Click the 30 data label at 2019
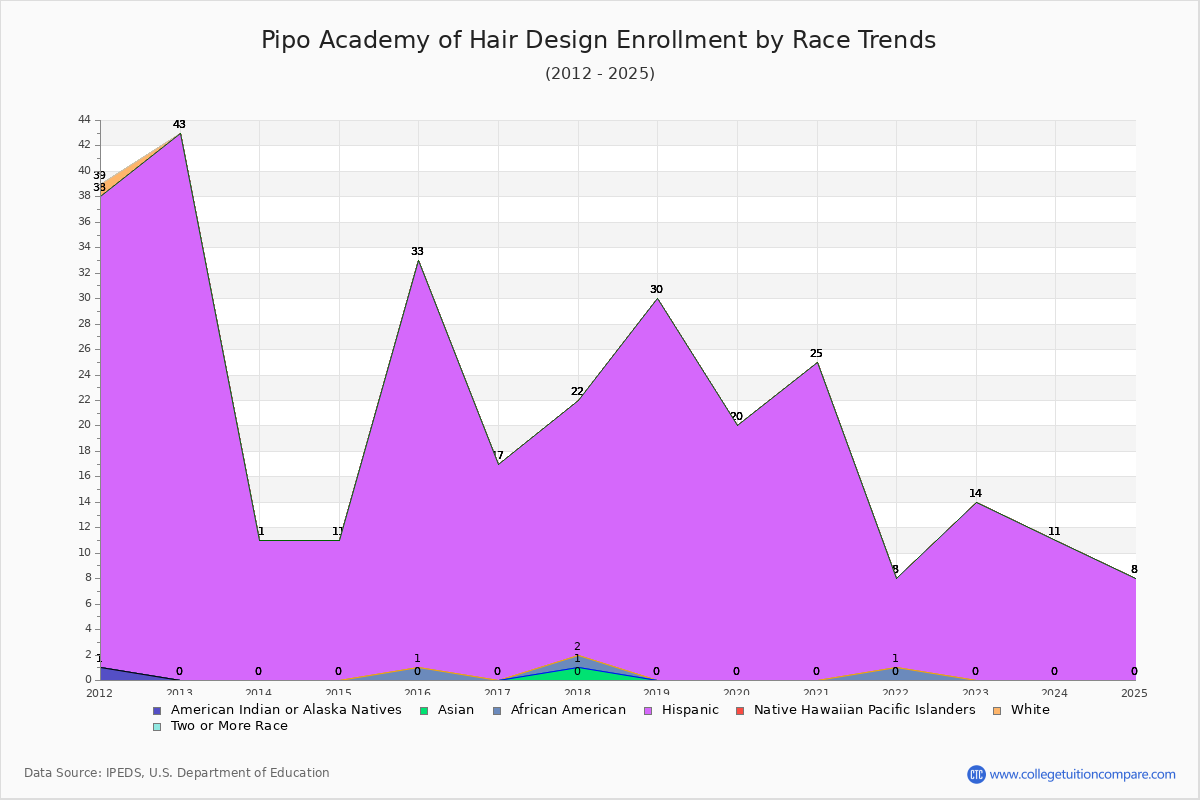This screenshot has height=800, width=1200. click(x=656, y=290)
